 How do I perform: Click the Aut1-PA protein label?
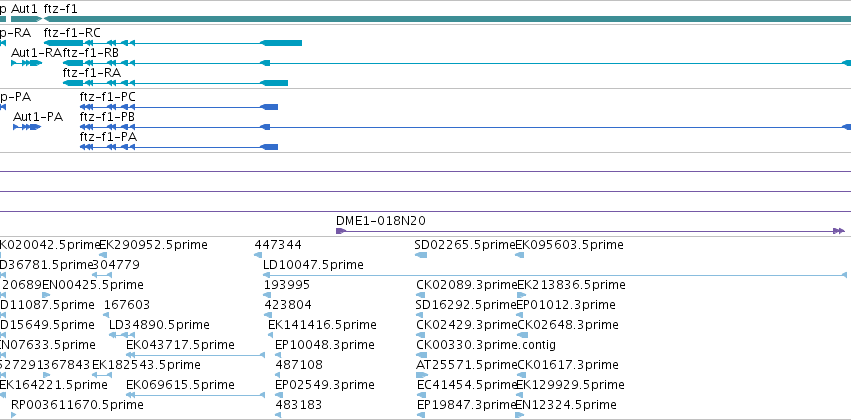point(38,117)
